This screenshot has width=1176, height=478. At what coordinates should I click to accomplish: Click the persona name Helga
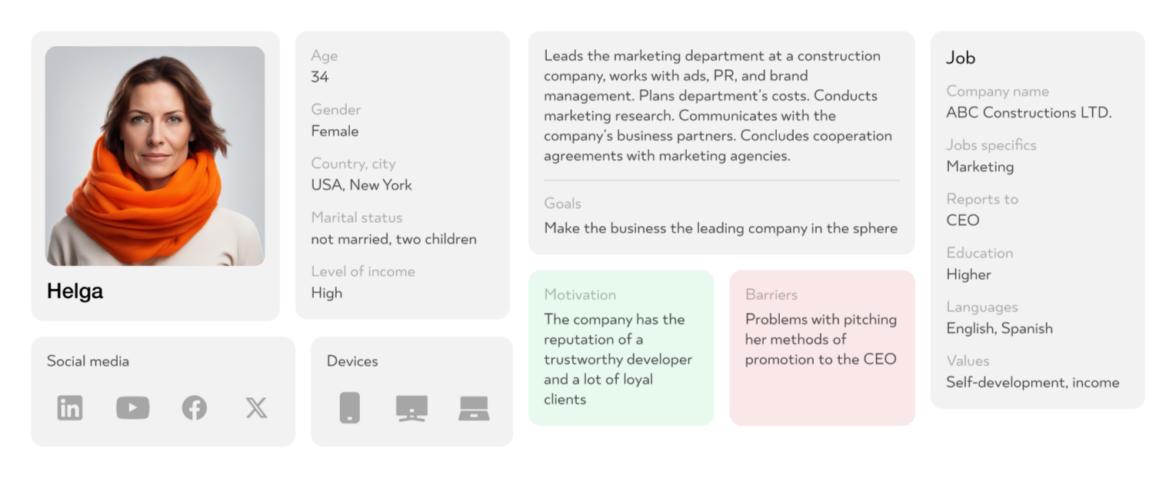point(75,292)
